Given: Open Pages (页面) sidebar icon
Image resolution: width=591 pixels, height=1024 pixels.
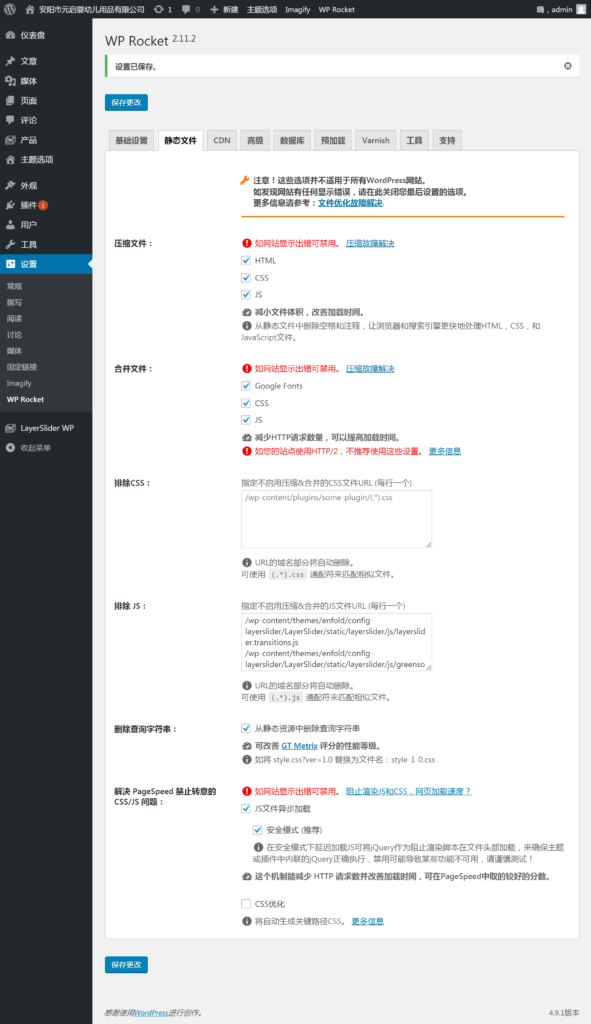Looking at the screenshot, I should tap(10, 101).
